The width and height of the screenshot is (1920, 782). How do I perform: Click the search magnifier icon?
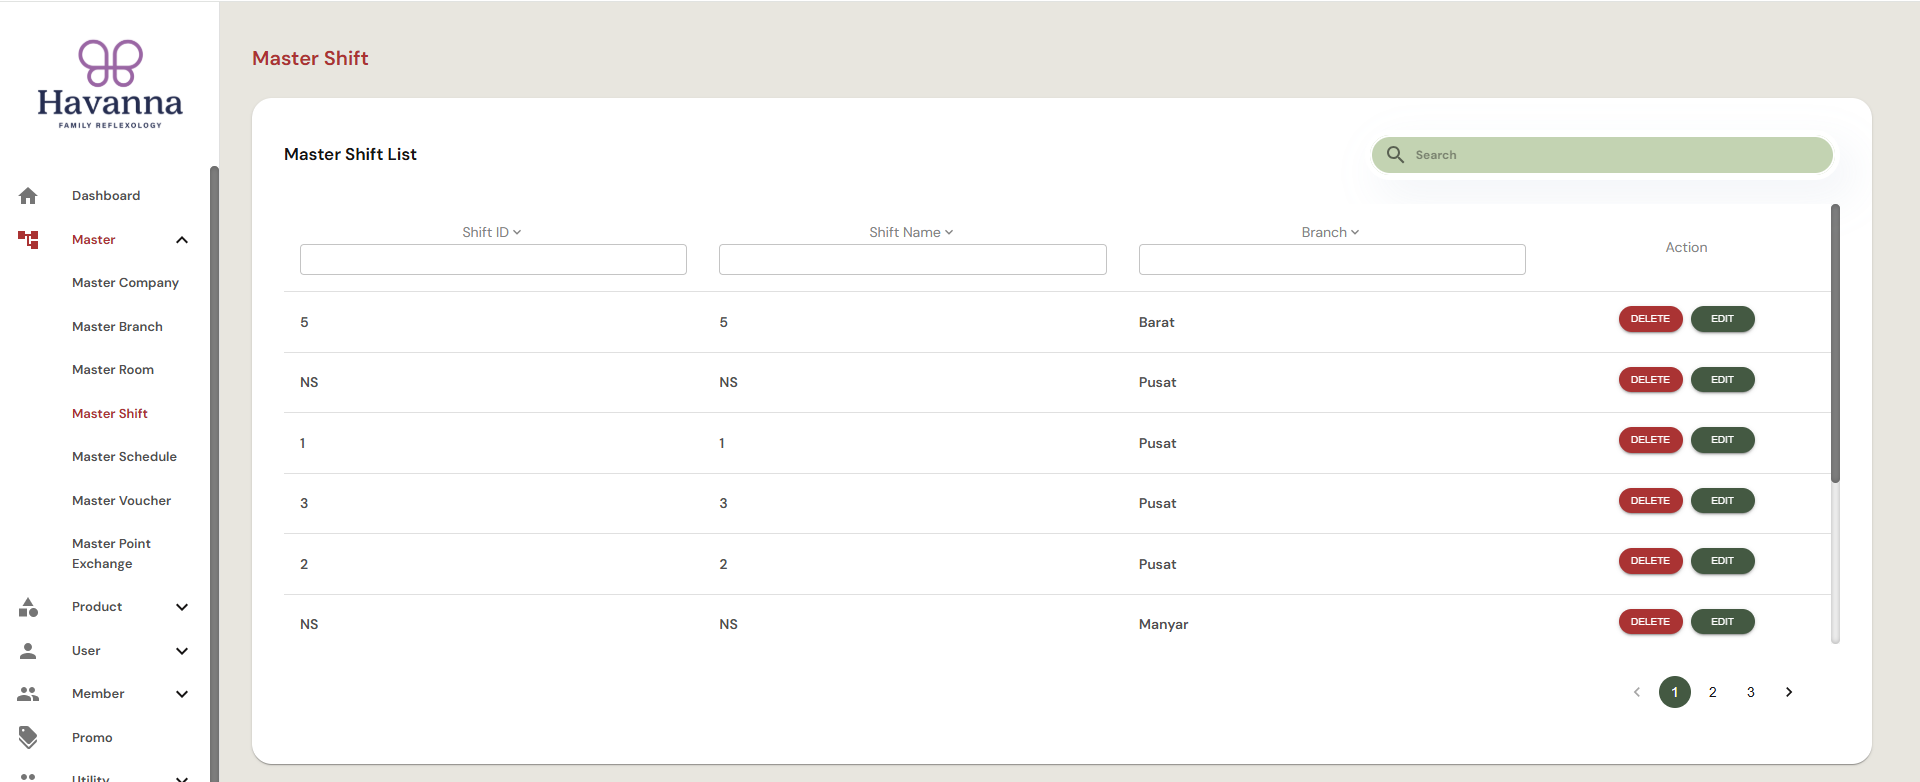pos(1395,155)
